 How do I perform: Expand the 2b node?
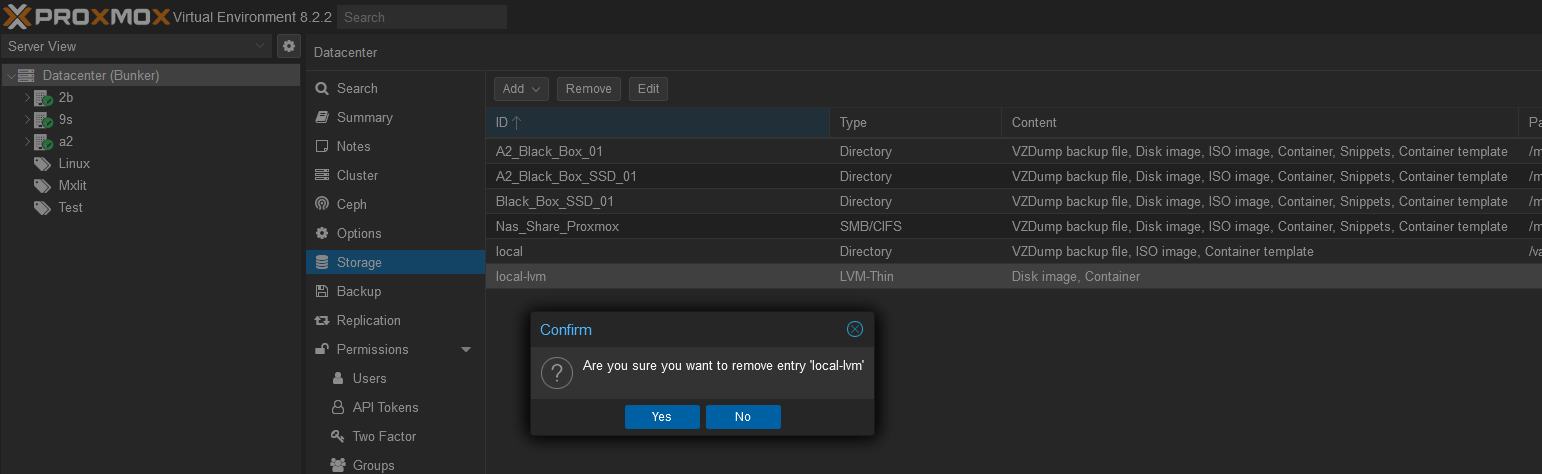click(28, 98)
